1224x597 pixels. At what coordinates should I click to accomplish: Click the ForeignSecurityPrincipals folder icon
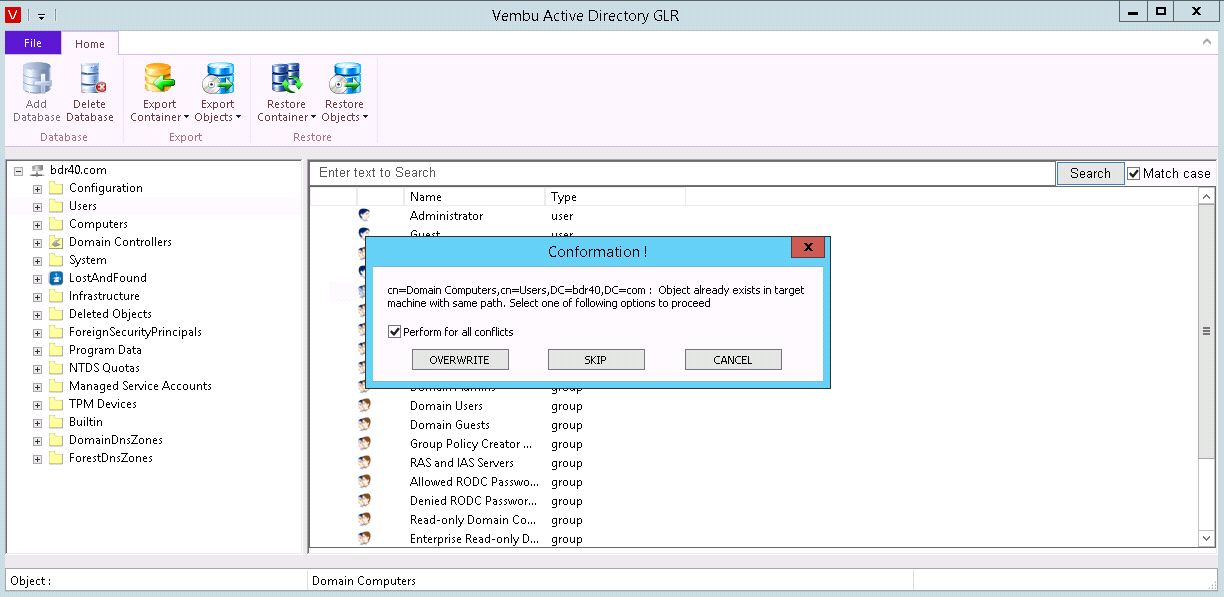pyautogui.click(x=56, y=332)
